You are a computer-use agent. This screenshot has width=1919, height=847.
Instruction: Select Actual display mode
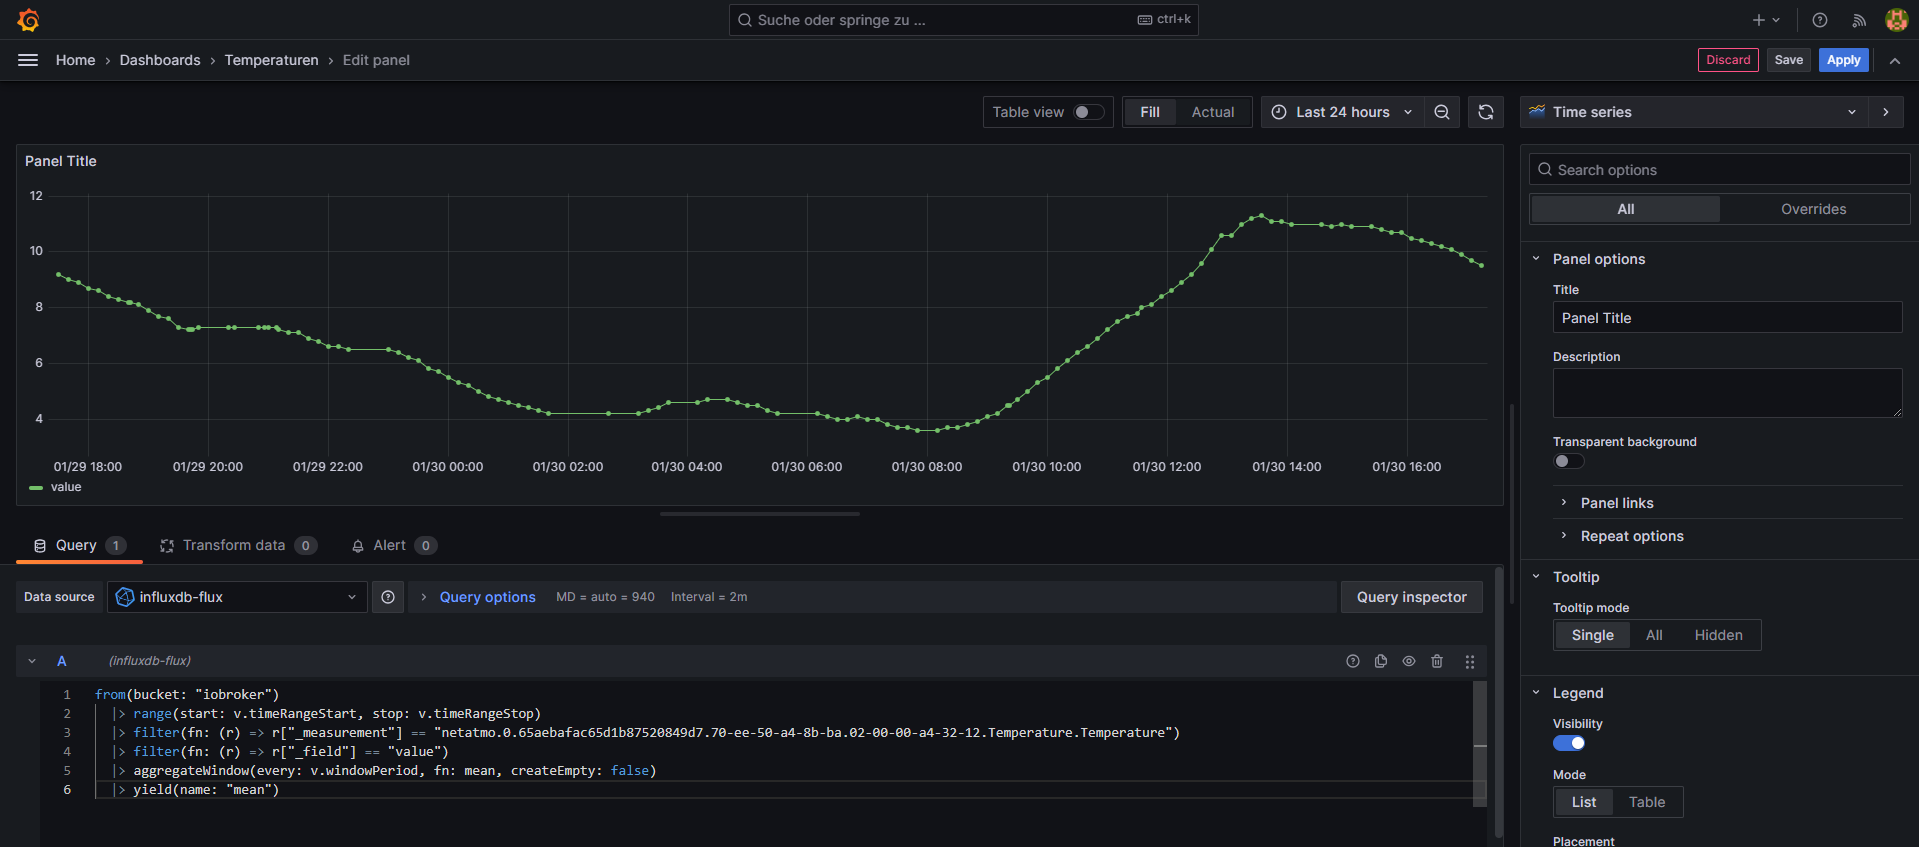click(1213, 112)
